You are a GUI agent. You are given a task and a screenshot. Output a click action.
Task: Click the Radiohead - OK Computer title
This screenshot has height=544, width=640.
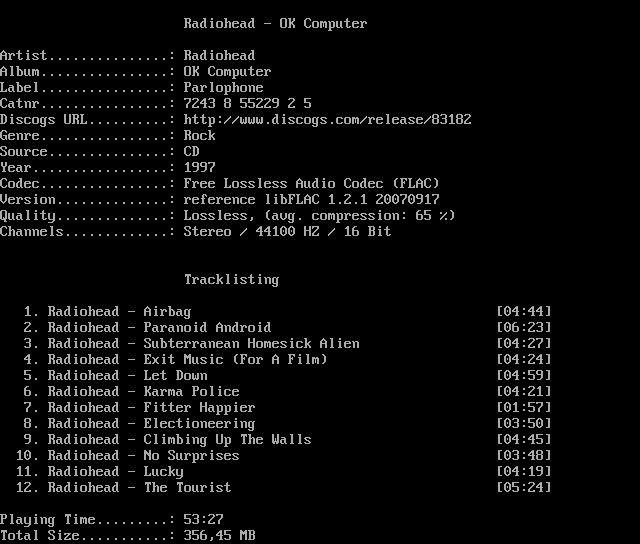[275, 24]
